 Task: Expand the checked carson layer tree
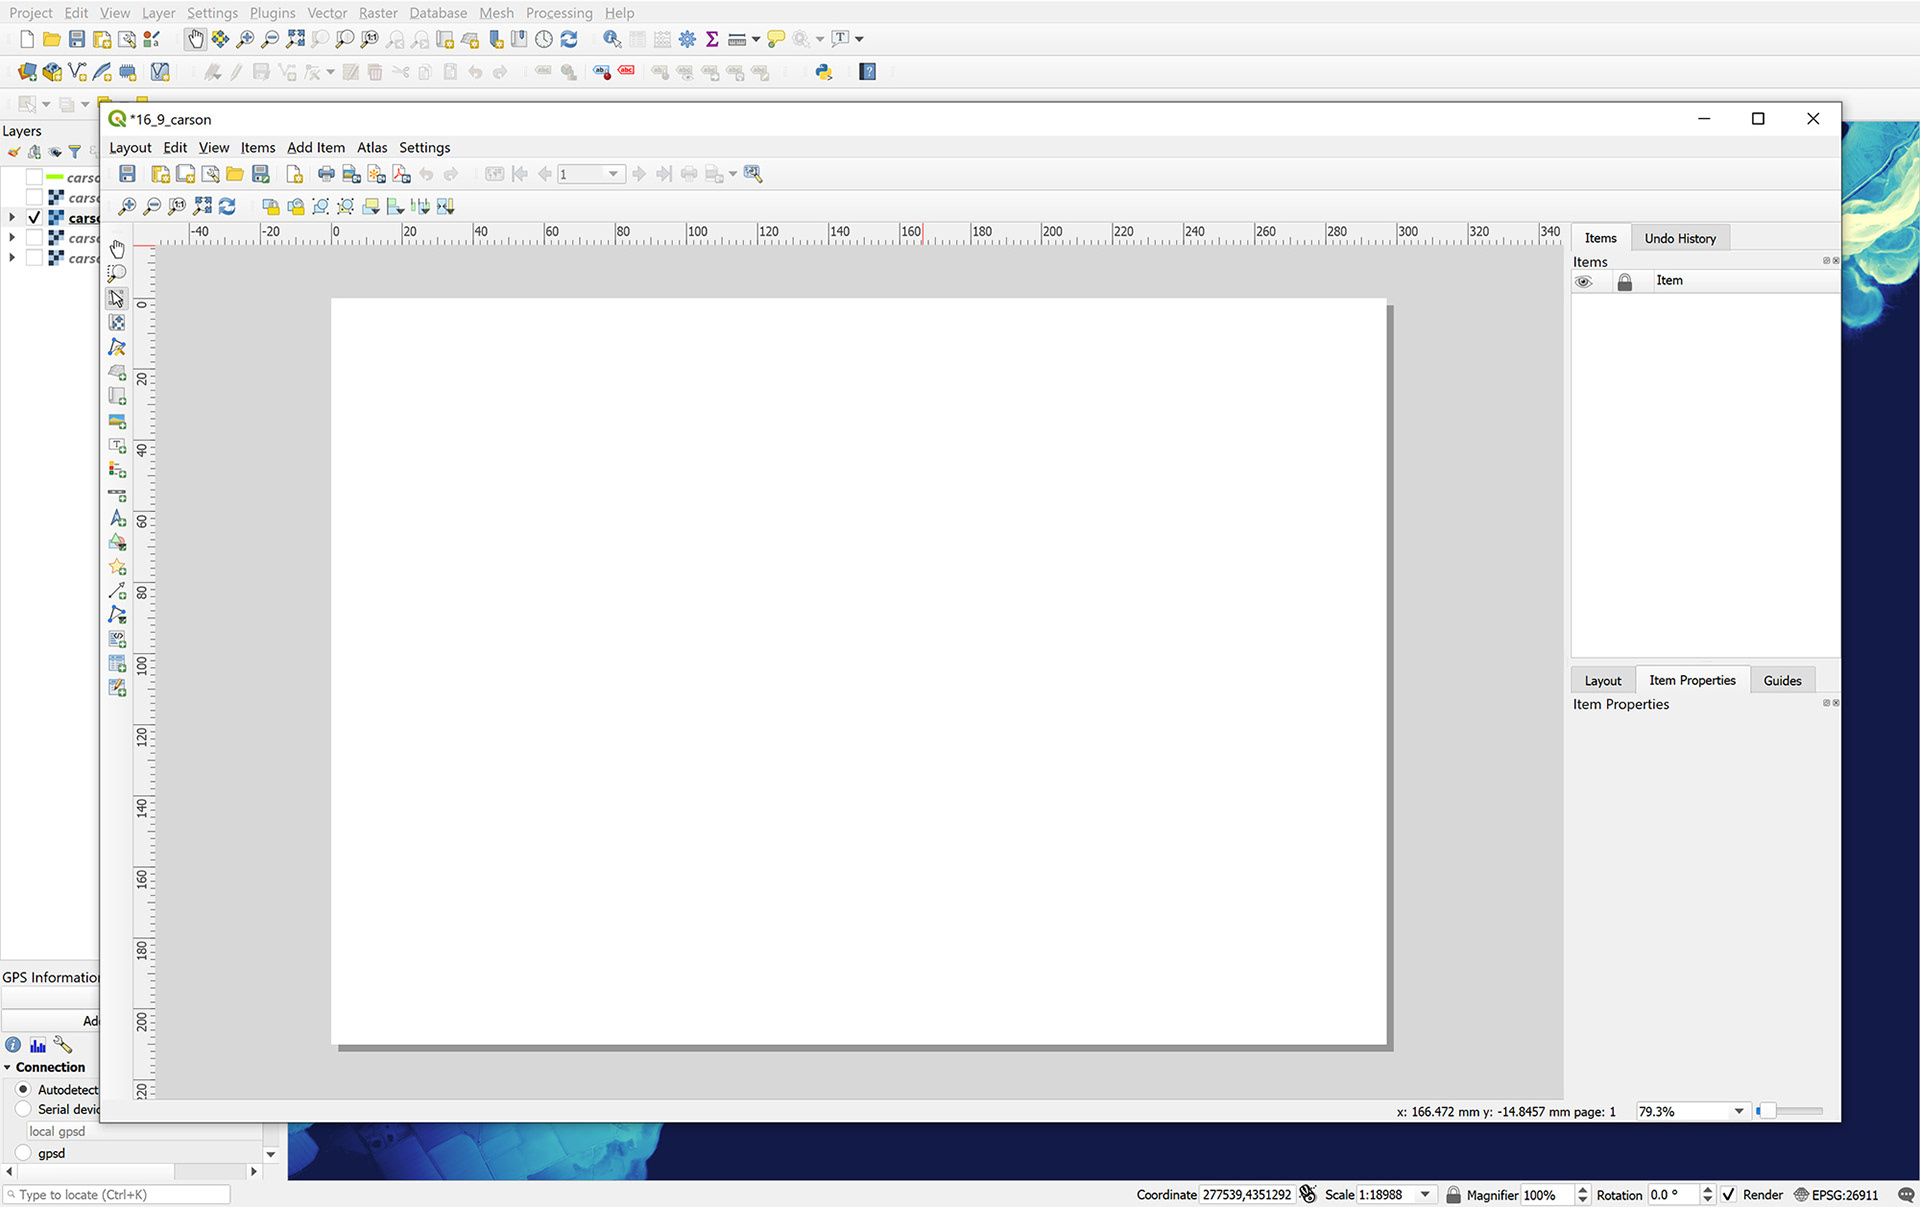click(12, 217)
